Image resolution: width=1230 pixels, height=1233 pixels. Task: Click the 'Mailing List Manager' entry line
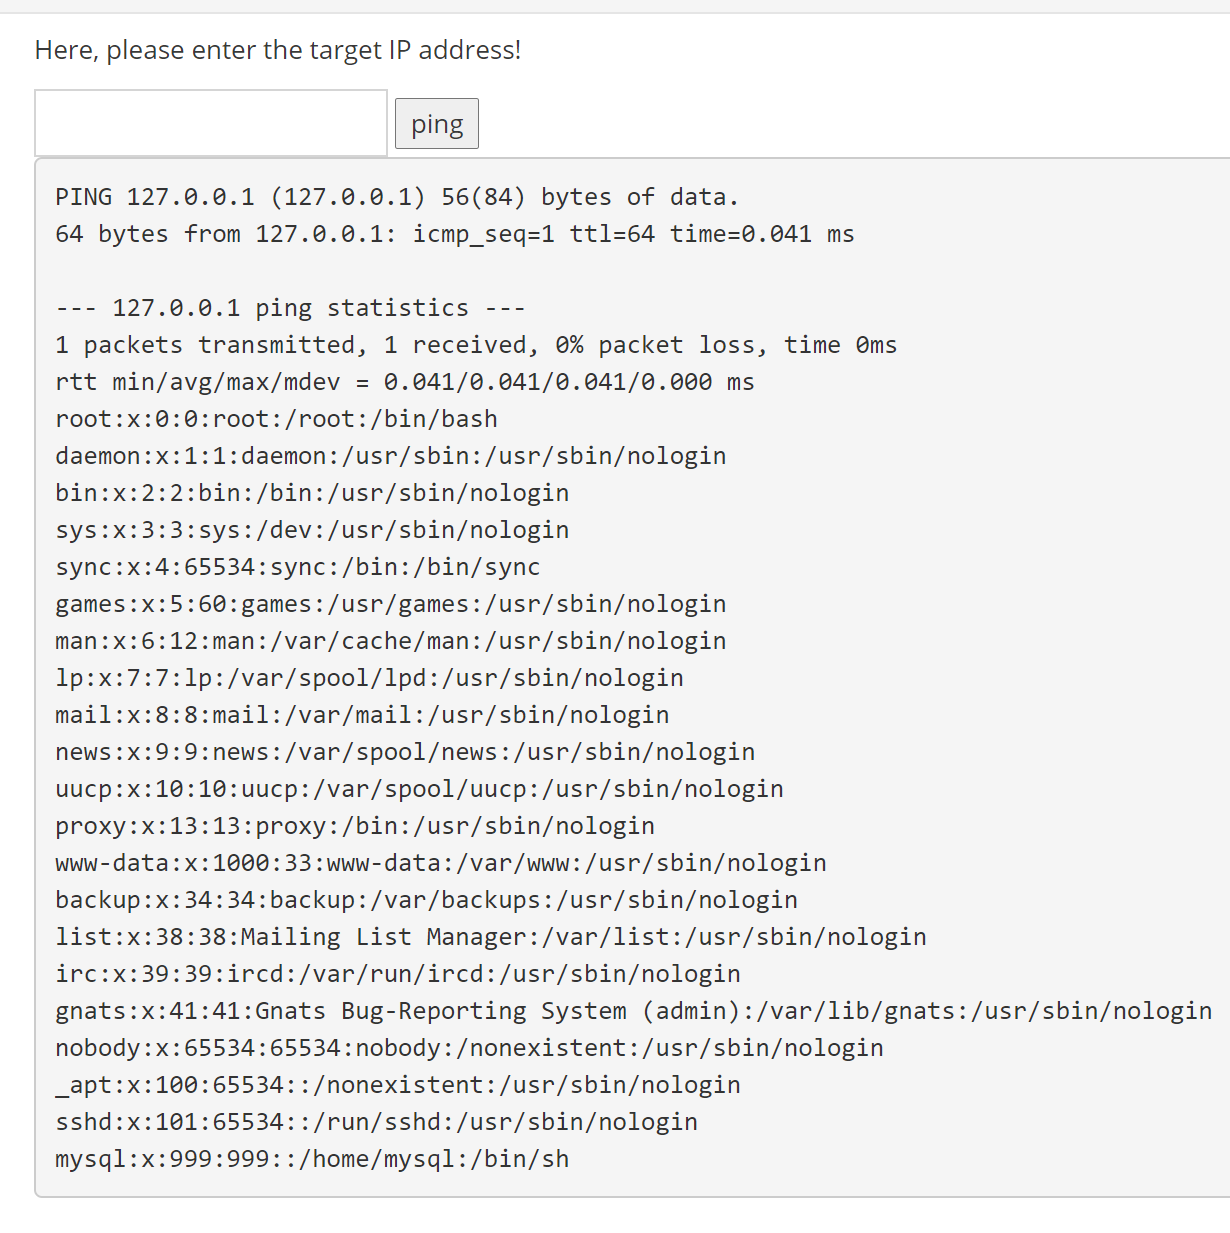(491, 937)
